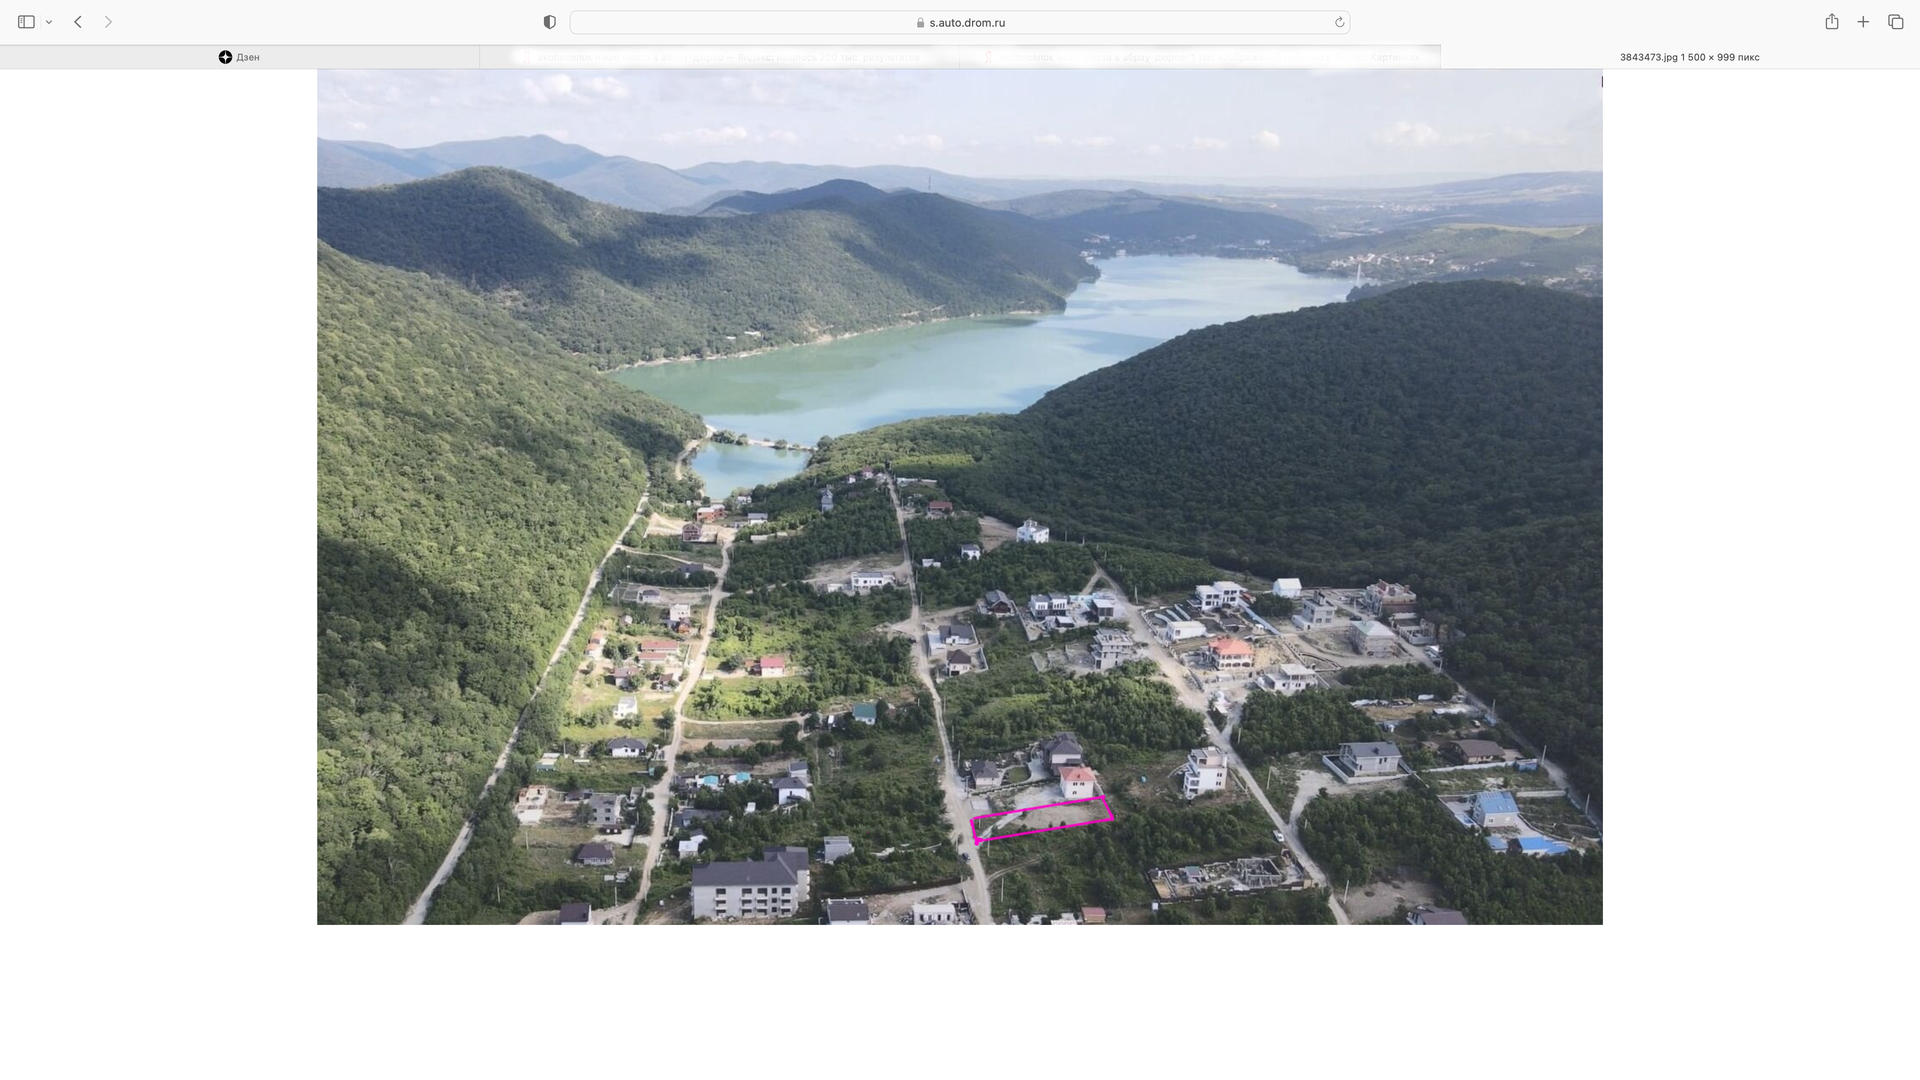Image resolution: width=1920 pixels, height=1080 pixels.
Task: Switch to the Дзен tab
Action: click(240, 57)
